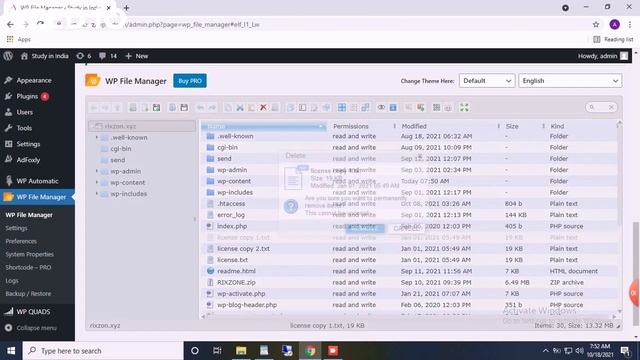The height and width of the screenshot is (360, 640).
Task: Select the .htaccess file row
Action: [x=409, y=204]
